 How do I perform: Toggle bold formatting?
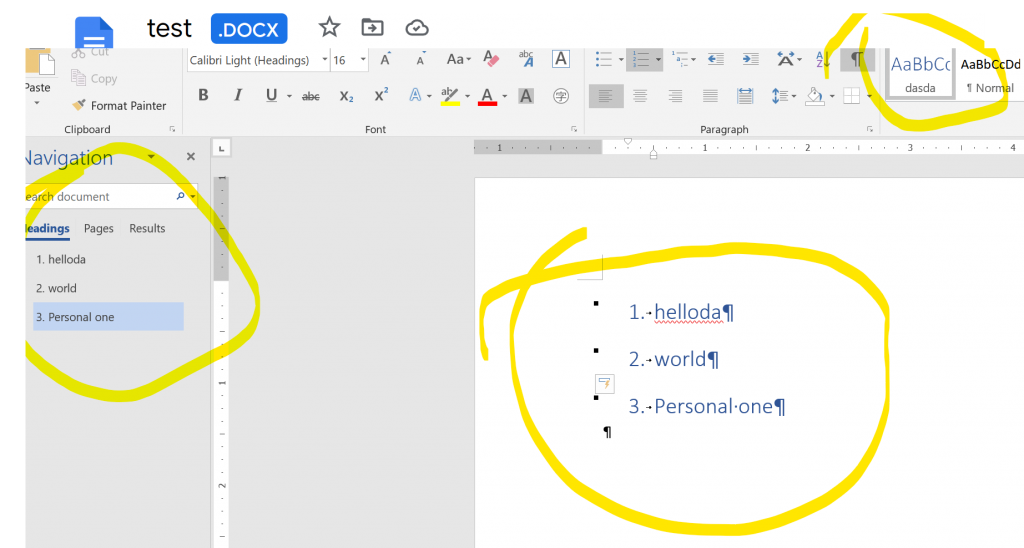tap(204, 96)
